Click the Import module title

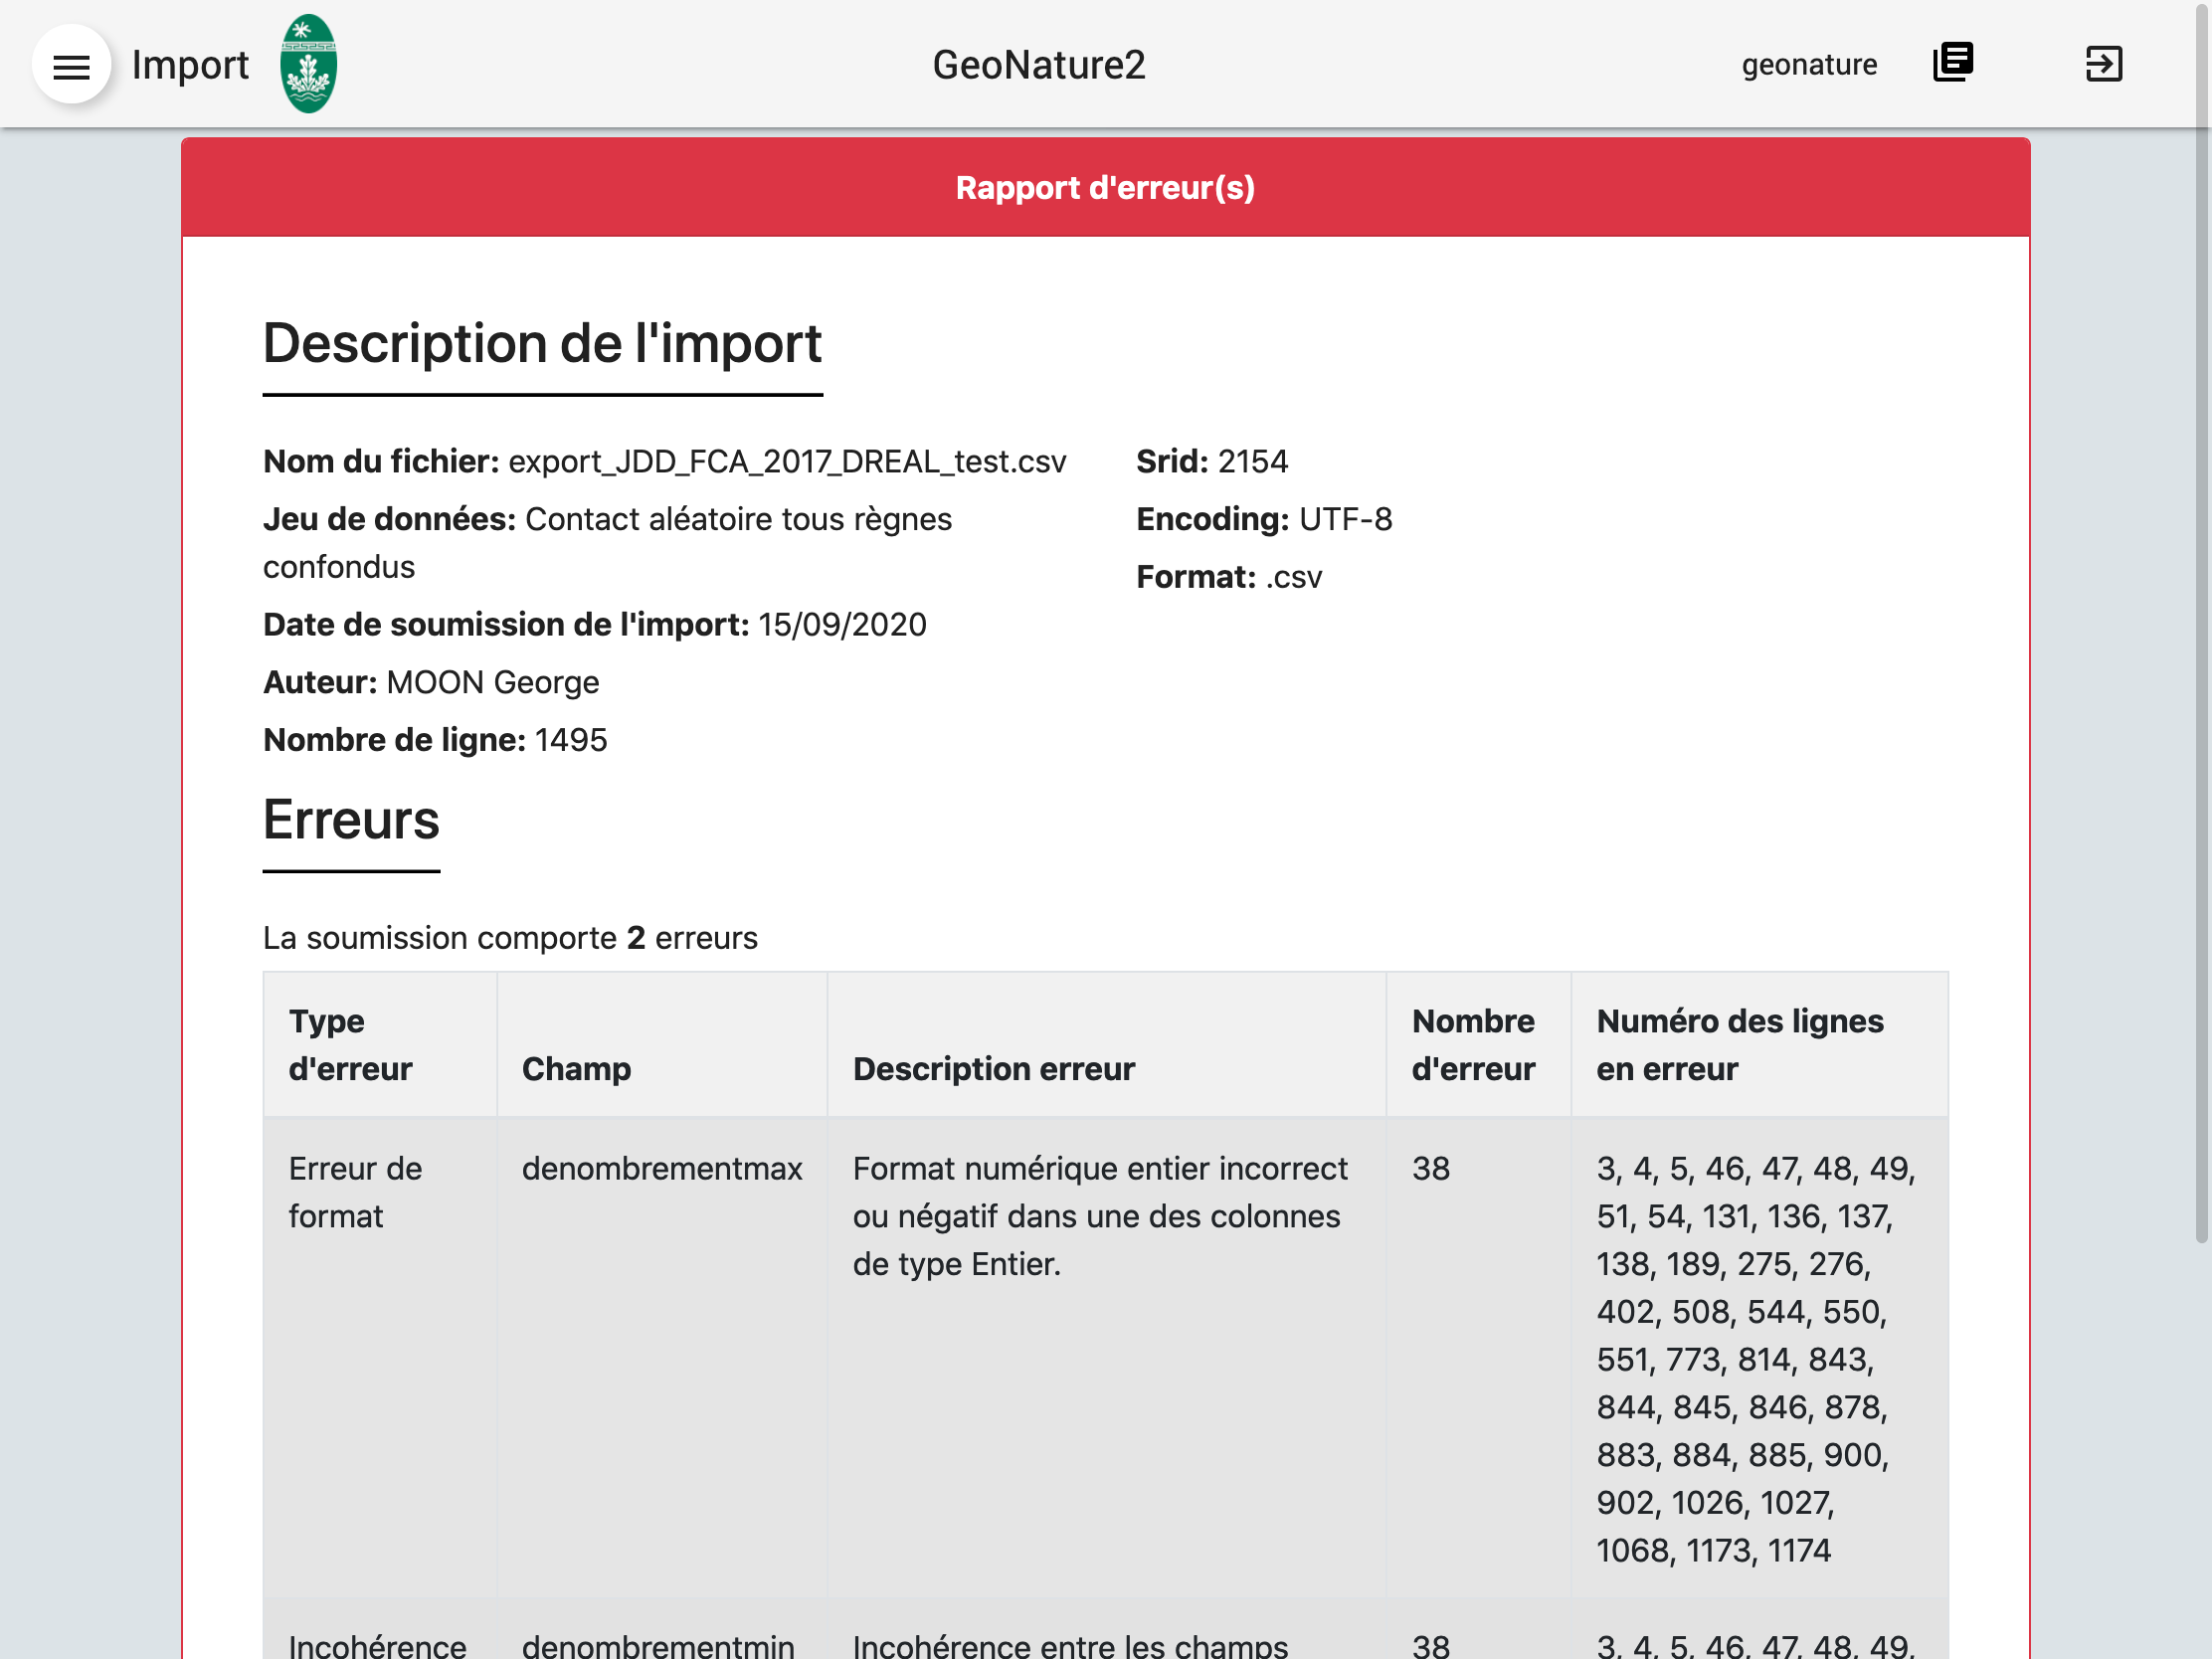(190, 65)
